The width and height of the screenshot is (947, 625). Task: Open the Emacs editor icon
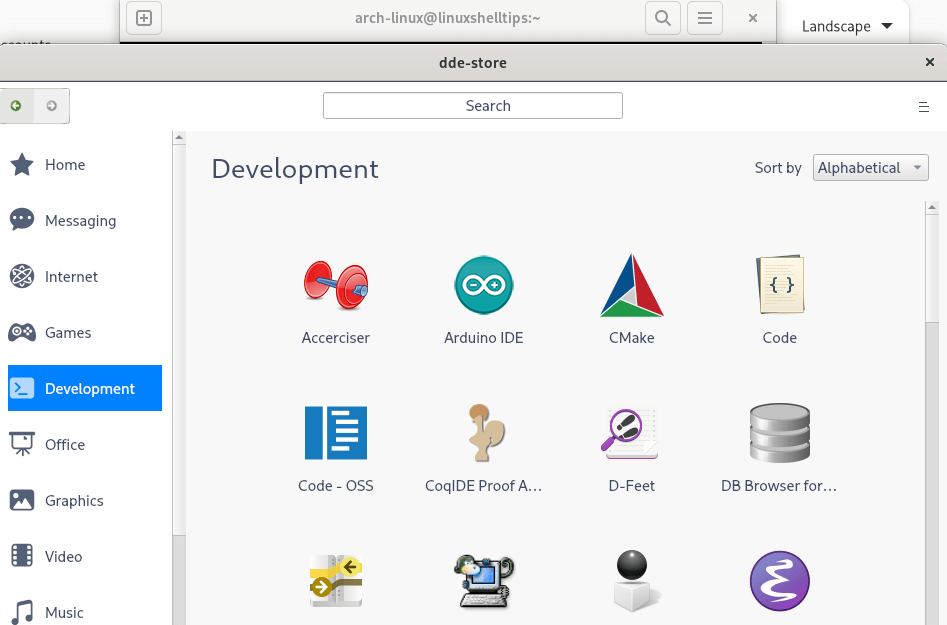point(779,580)
